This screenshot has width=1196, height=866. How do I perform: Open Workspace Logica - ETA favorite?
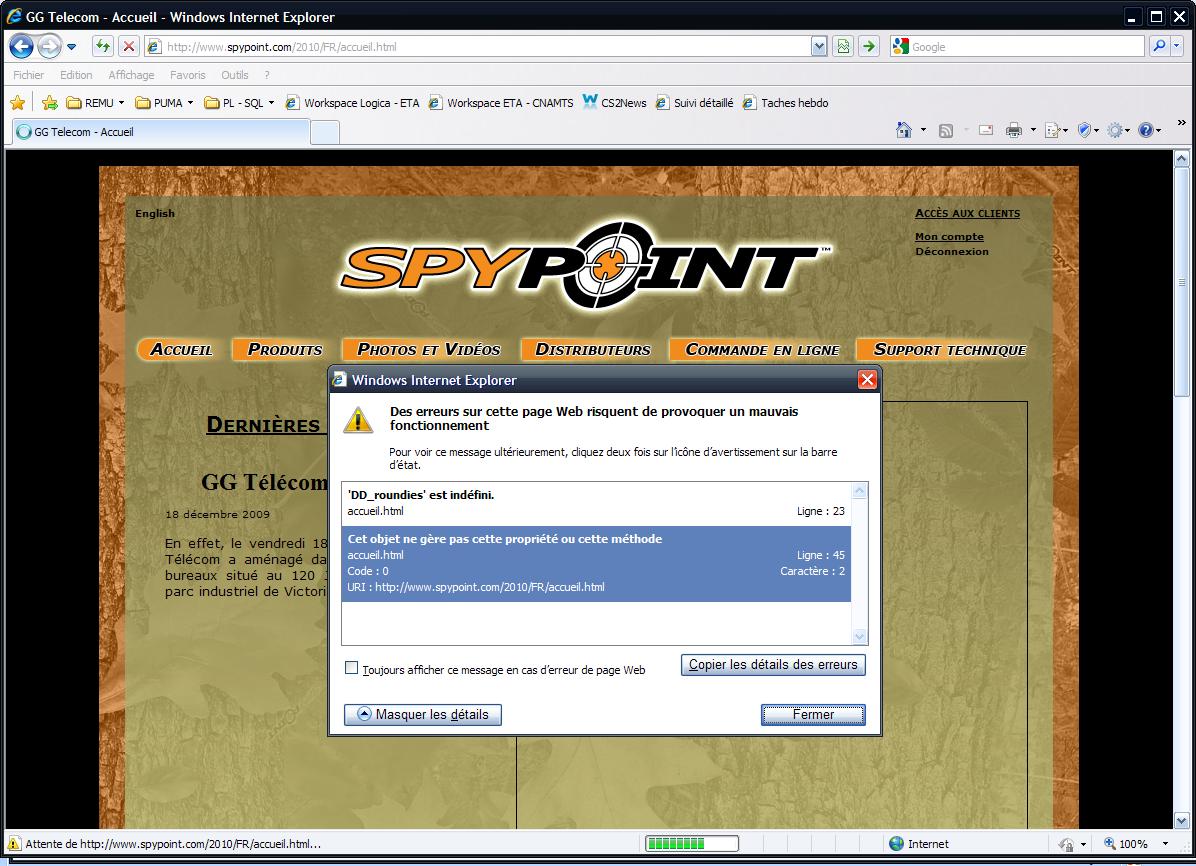(352, 102)
